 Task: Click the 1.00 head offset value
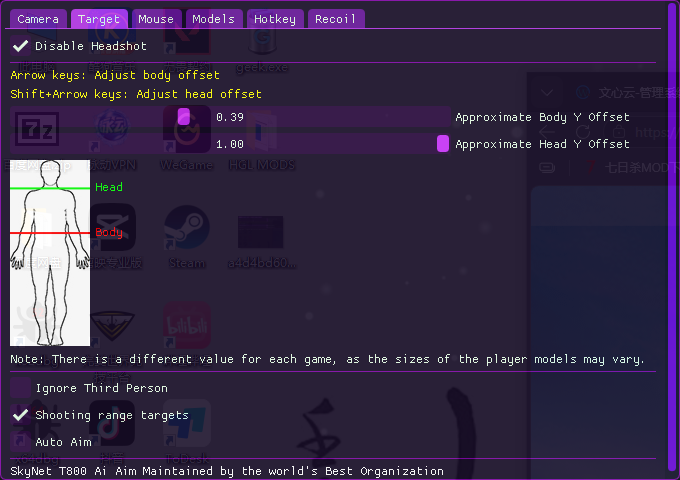(230, 144)
